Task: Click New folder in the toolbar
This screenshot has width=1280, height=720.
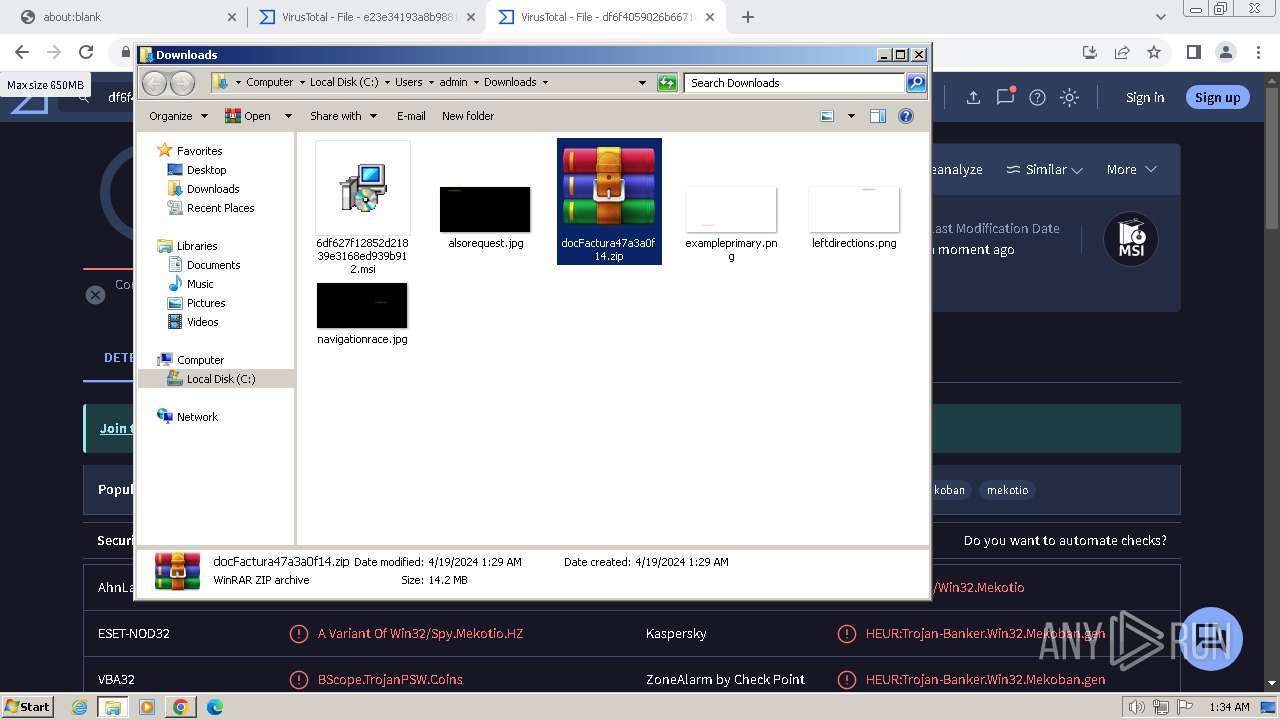Action: tap(468, 116)
